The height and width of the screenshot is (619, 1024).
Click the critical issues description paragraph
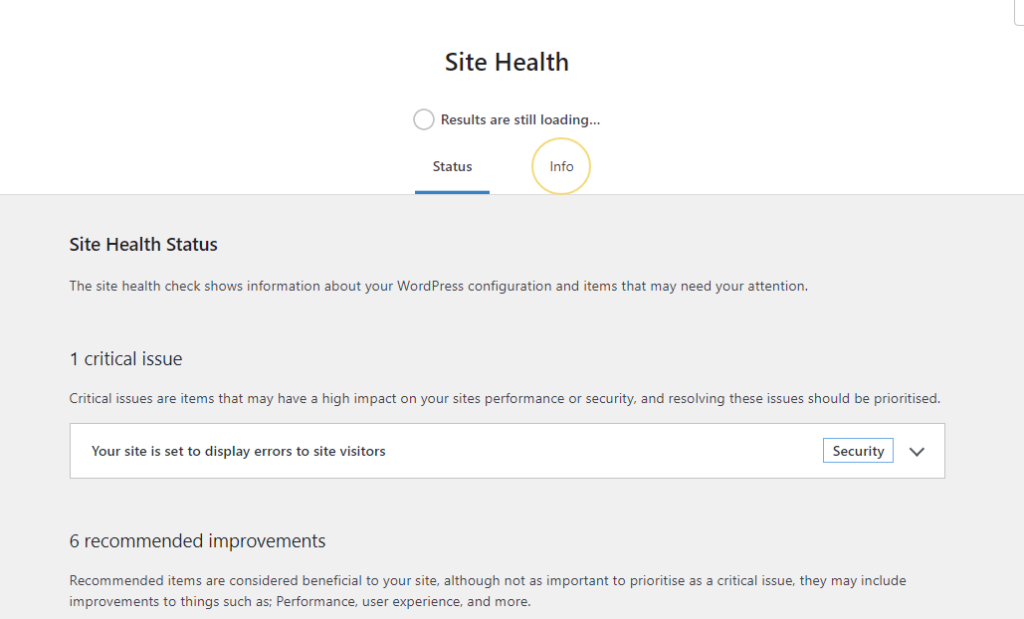pyautogui.click(x=504, y=398)
